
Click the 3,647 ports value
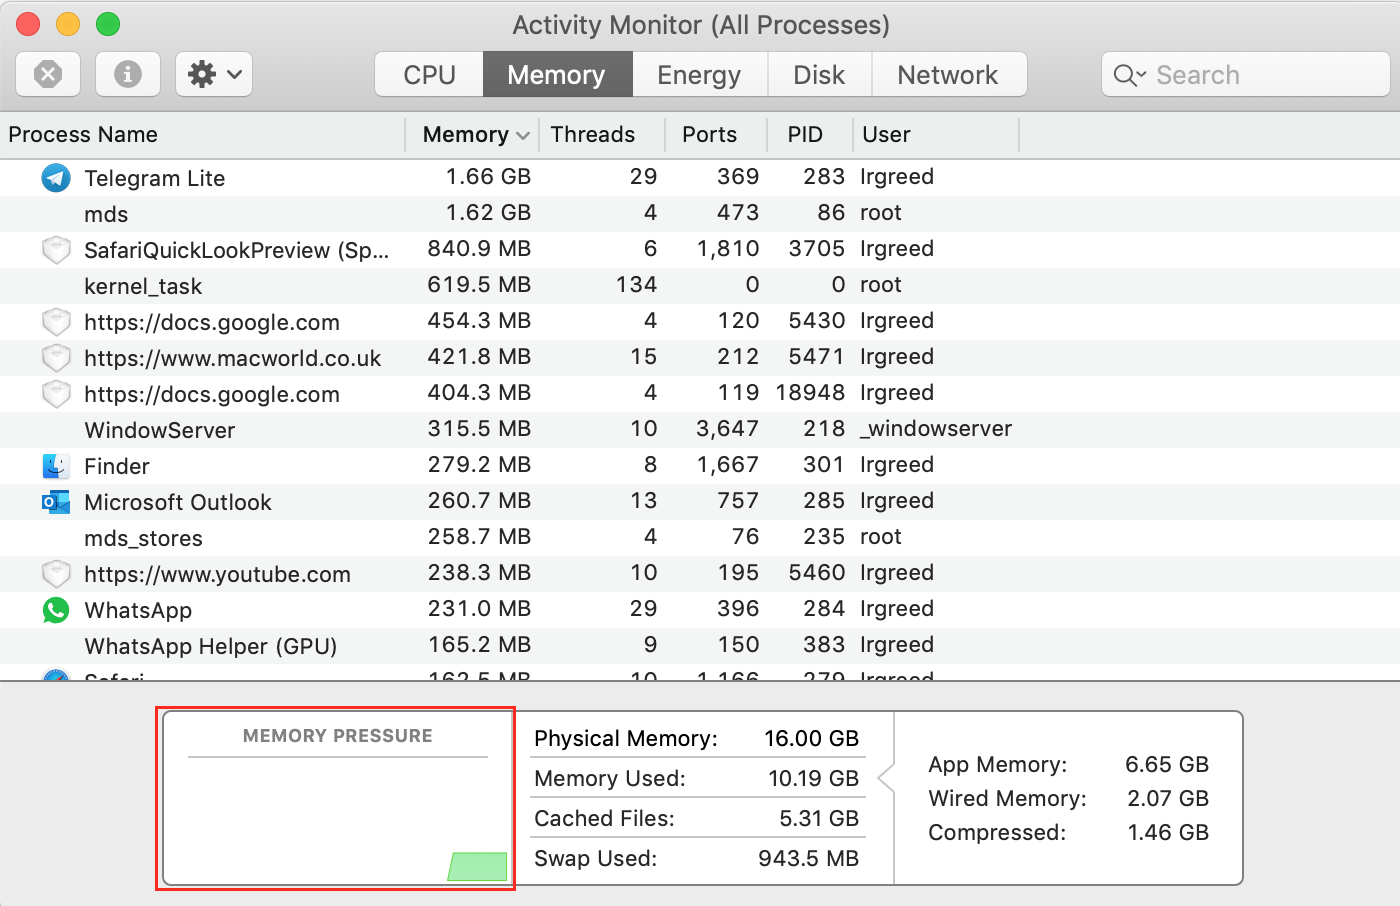pos(727,429)
